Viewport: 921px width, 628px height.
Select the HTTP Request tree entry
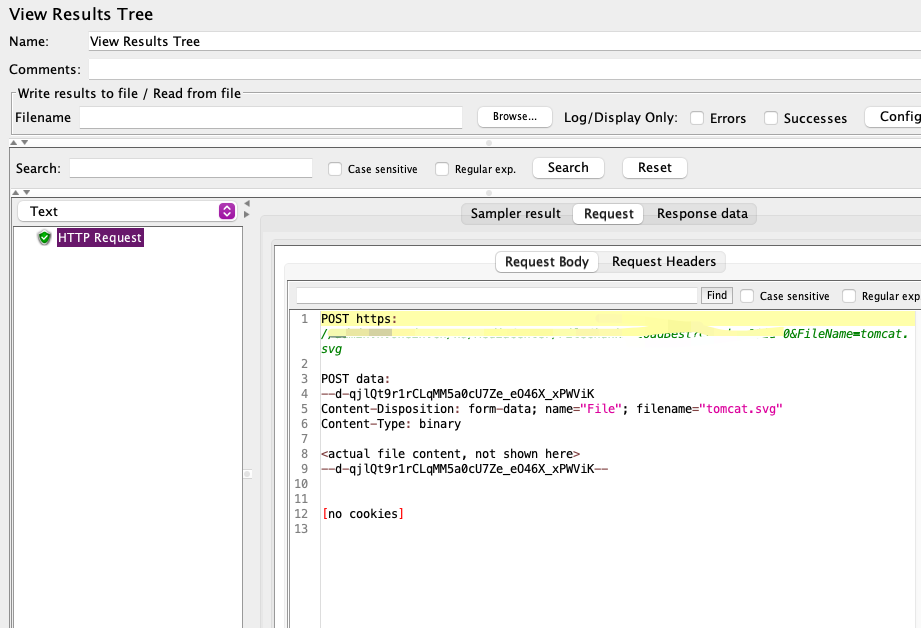point(100,238)
